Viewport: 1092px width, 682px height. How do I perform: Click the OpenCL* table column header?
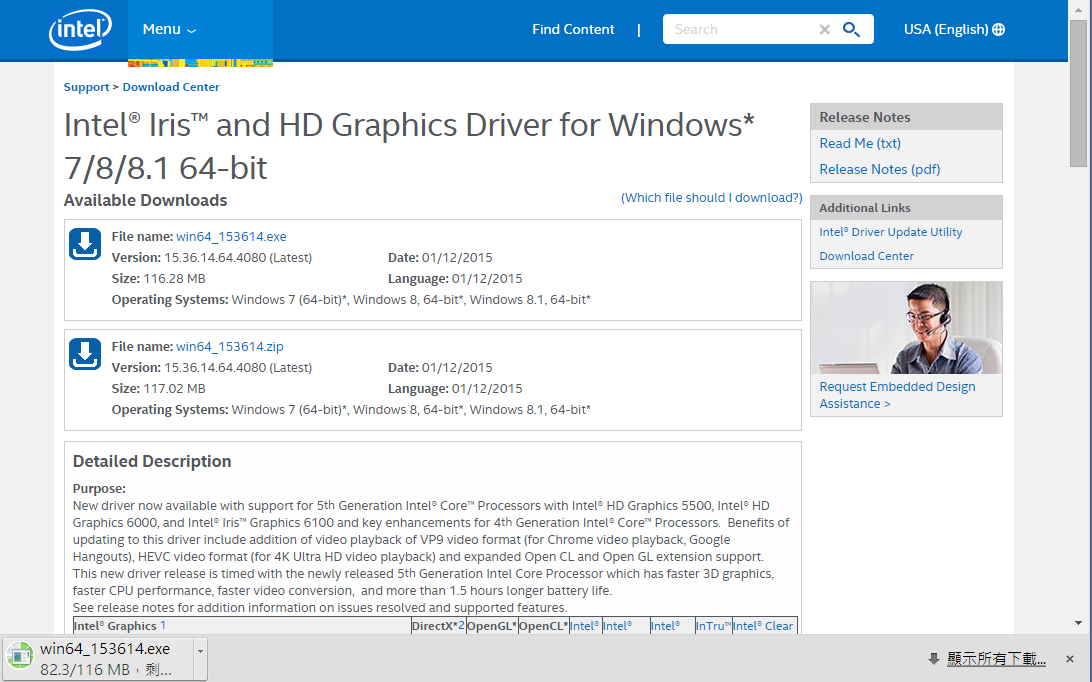coord(543,626)
